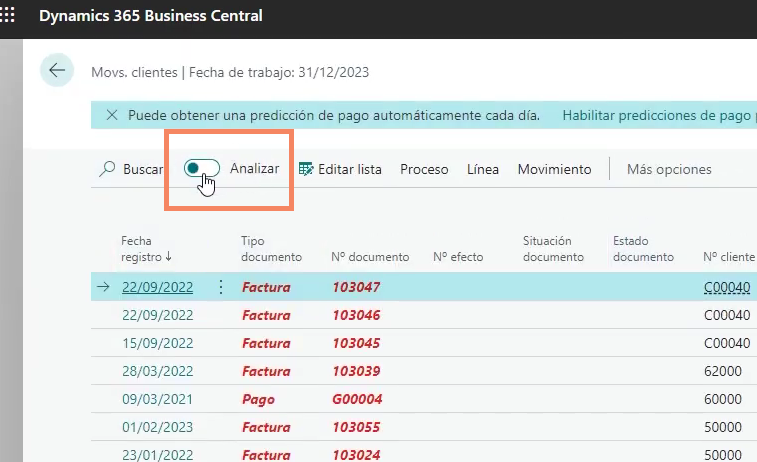
Task: Click Dynamics 365 Business Central title
Action: [x=150, y=15]
